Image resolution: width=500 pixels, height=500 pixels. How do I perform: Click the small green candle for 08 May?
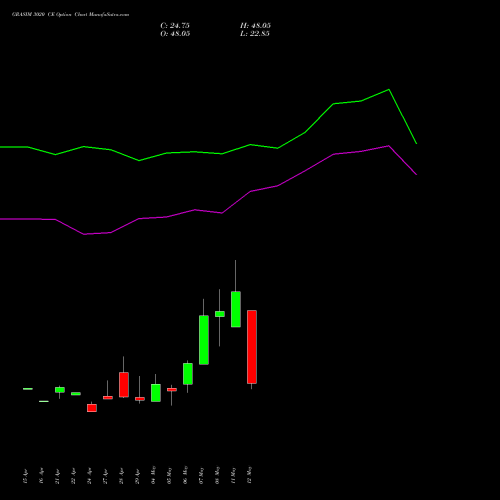(220, 314)
